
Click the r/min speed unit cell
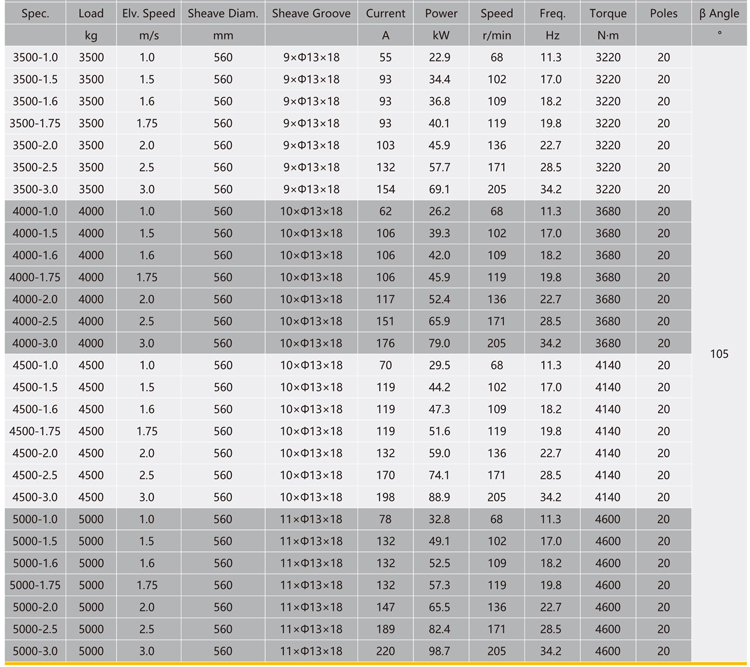tap(496, 36)
